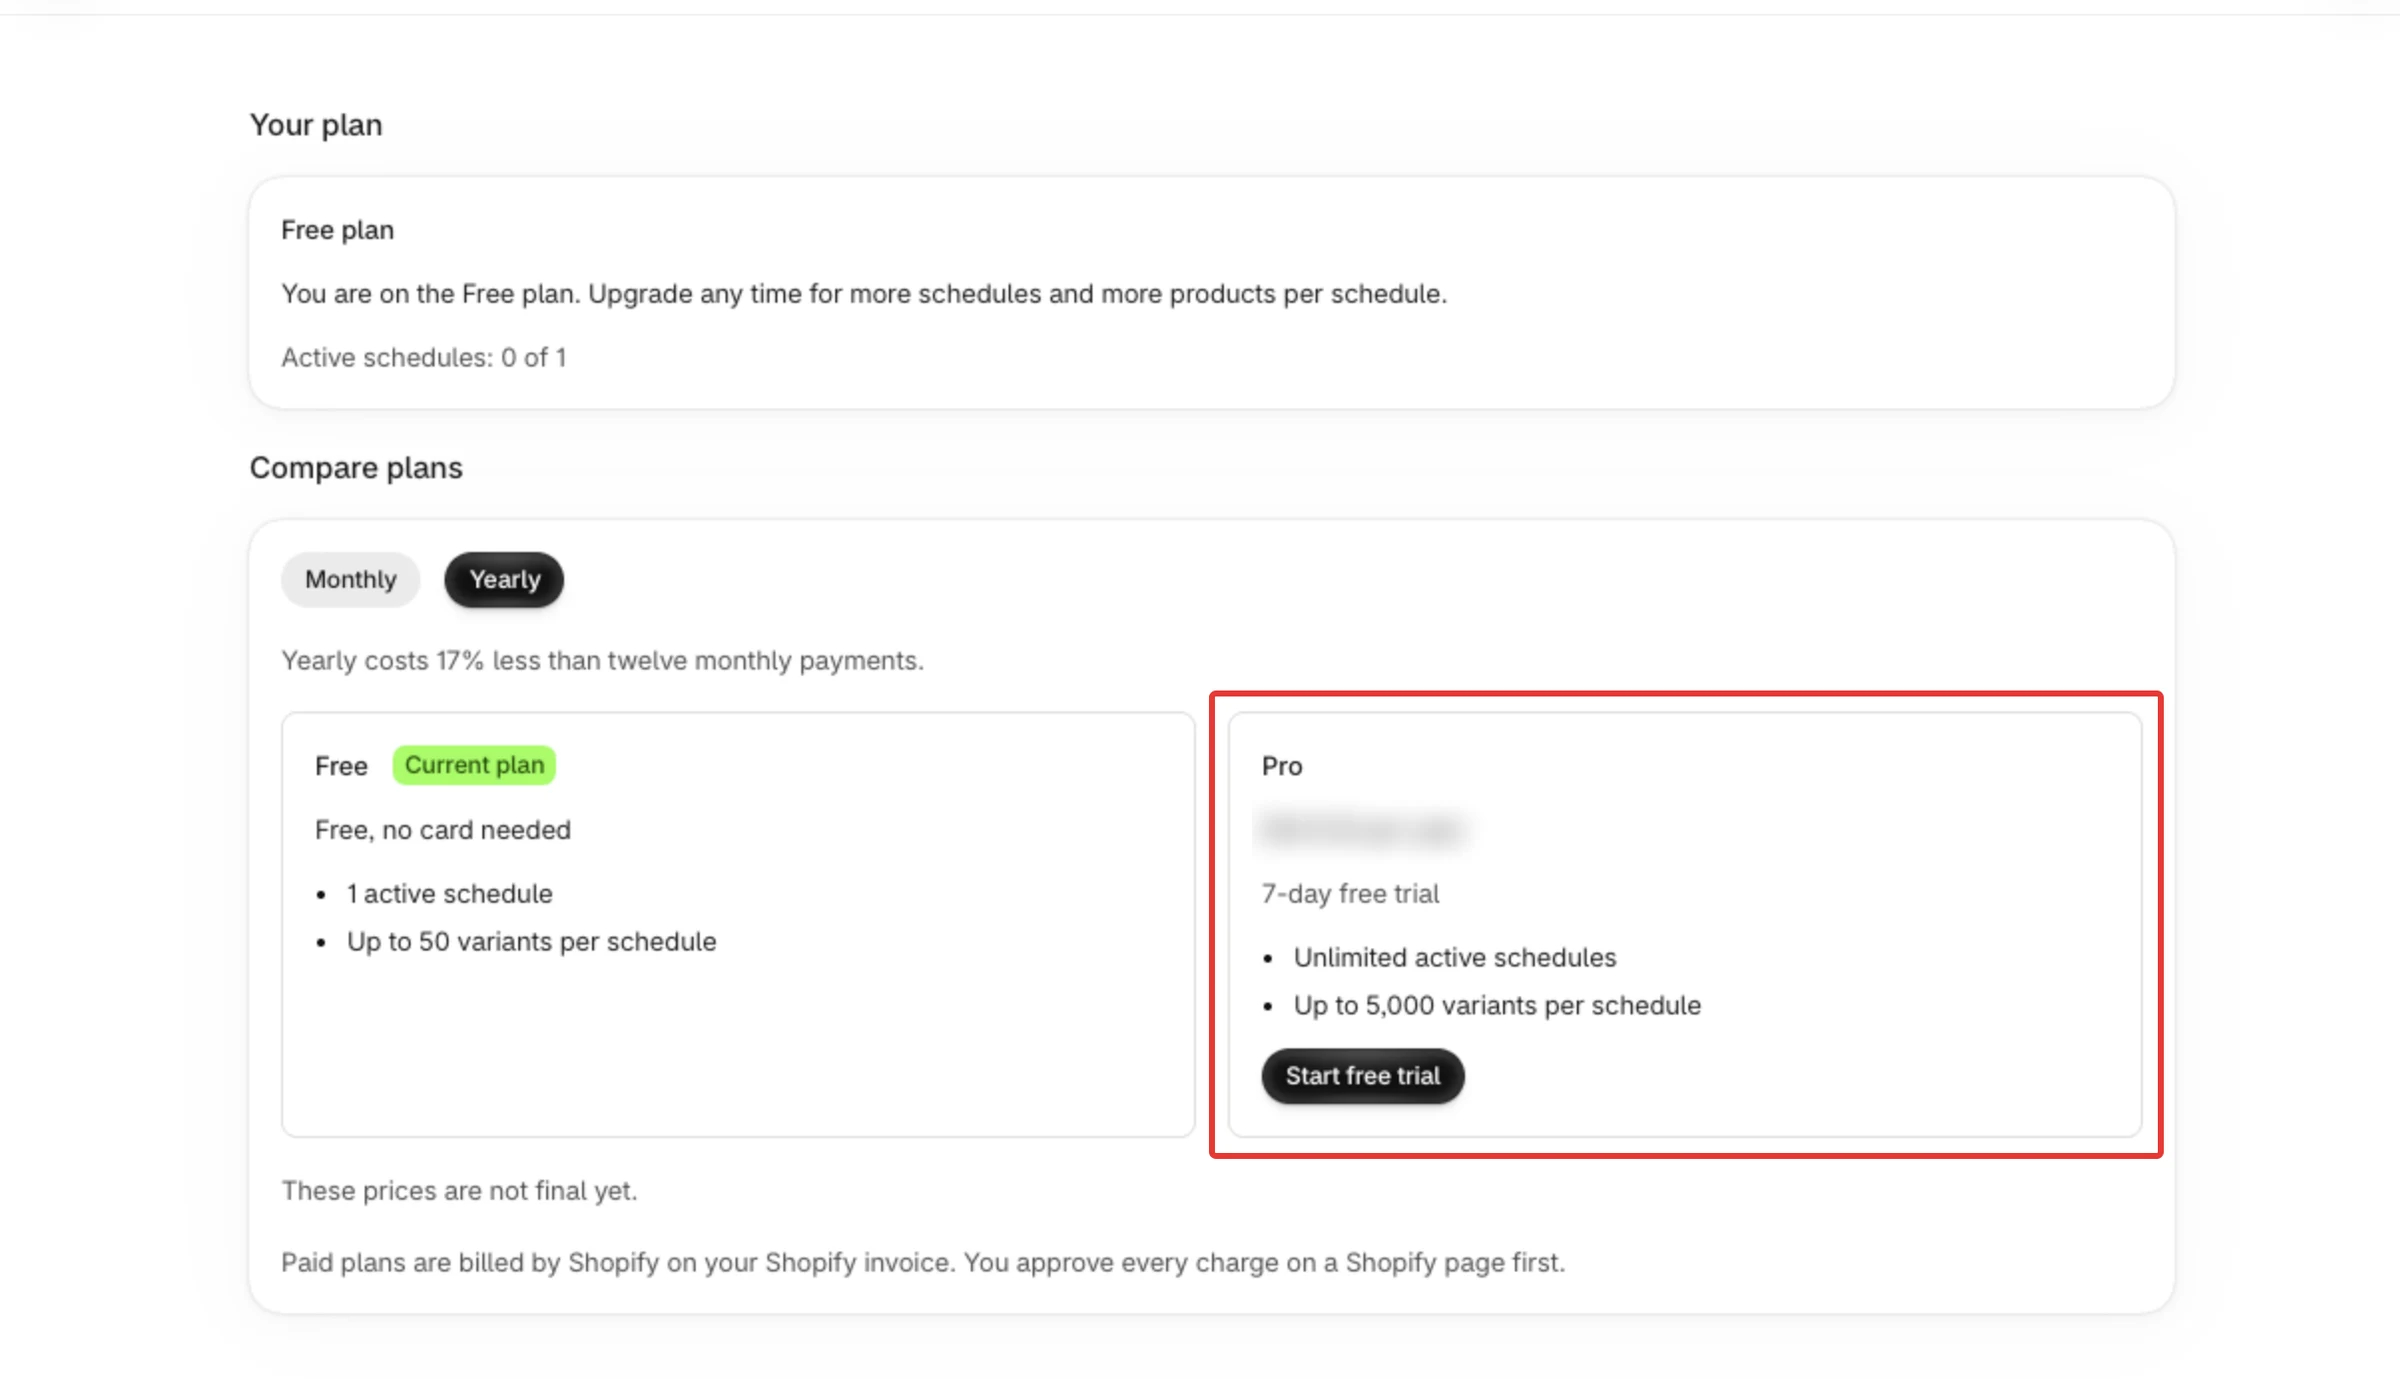Click 'Up to 5,000 variants per schedule'

pos(1497,1006)
